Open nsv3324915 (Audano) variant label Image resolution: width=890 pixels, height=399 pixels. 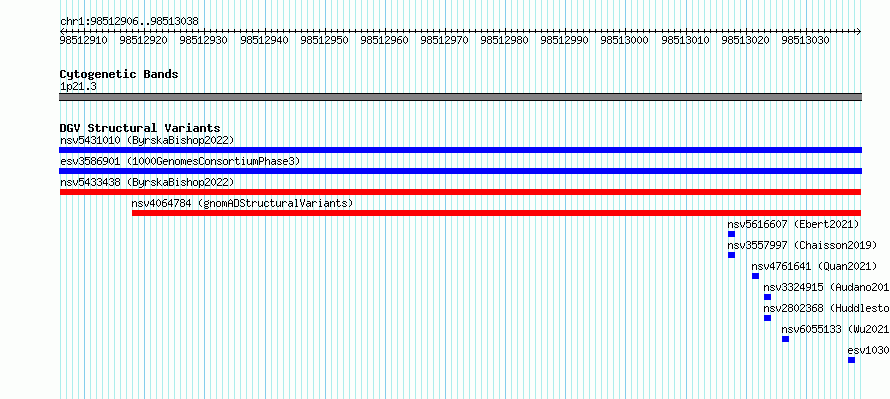click(826, 287)
